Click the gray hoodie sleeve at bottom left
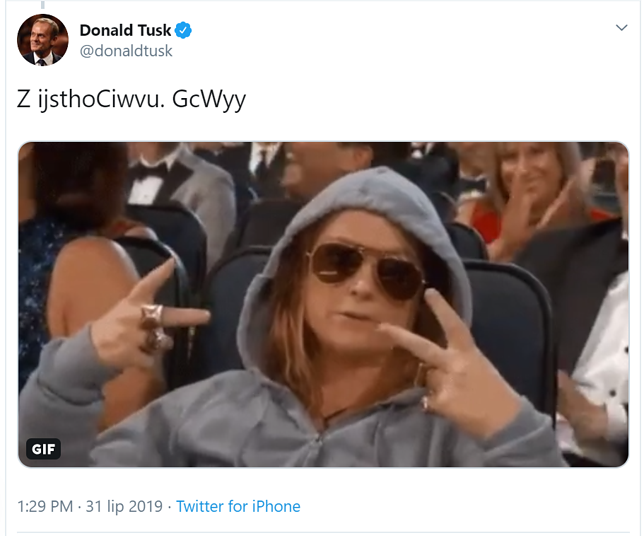This screenshot has width=644, height=536. point(70,400)
